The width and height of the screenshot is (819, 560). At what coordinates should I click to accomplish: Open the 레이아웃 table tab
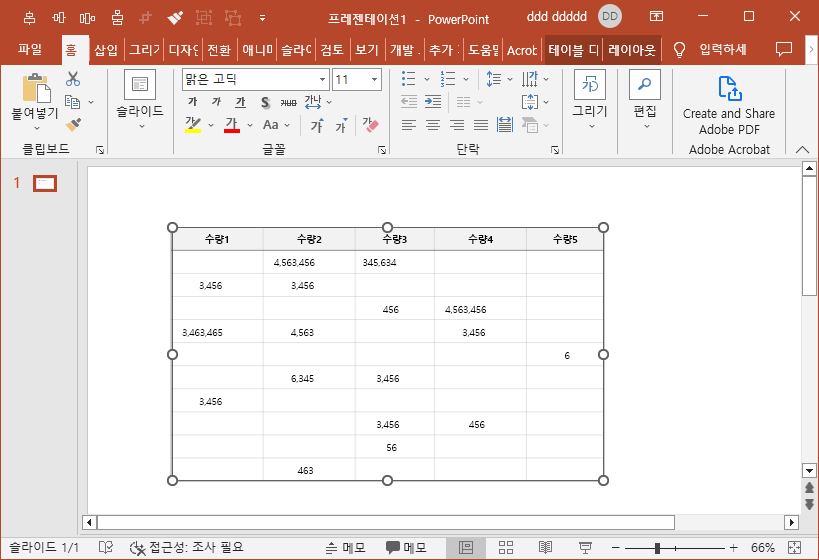632,50
